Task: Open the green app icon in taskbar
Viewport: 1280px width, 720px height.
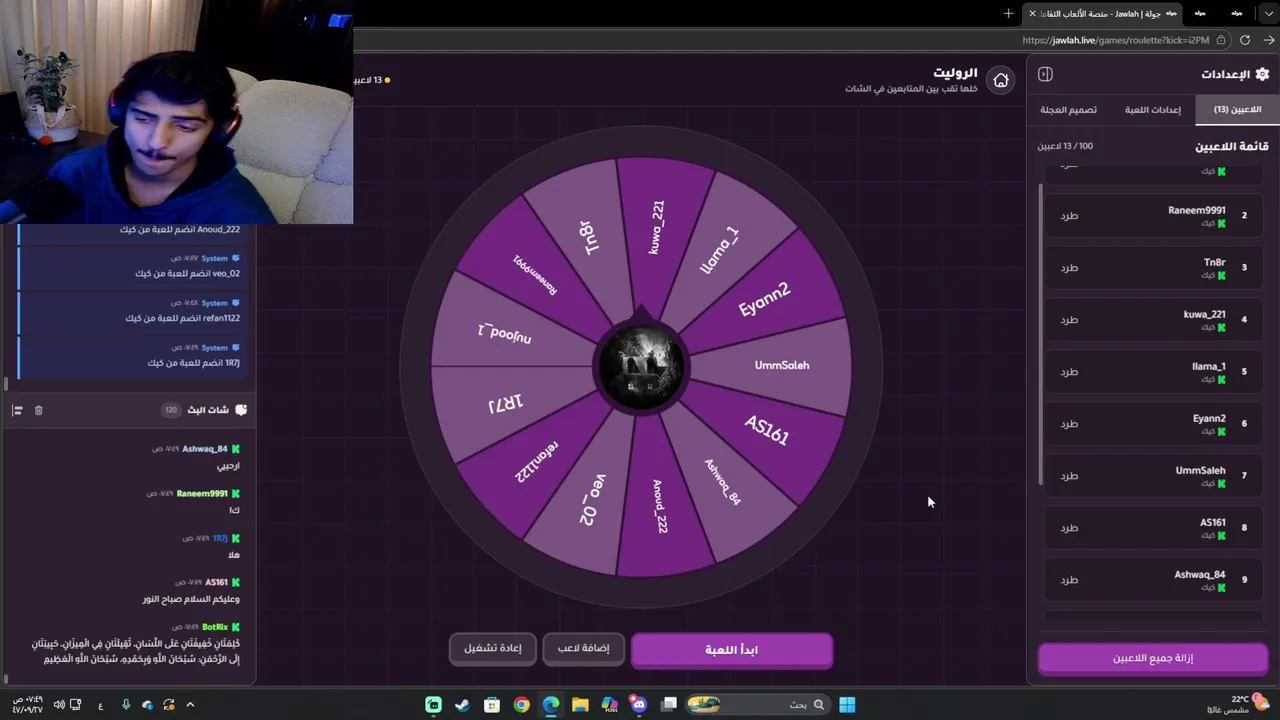Action: [433, 705]
